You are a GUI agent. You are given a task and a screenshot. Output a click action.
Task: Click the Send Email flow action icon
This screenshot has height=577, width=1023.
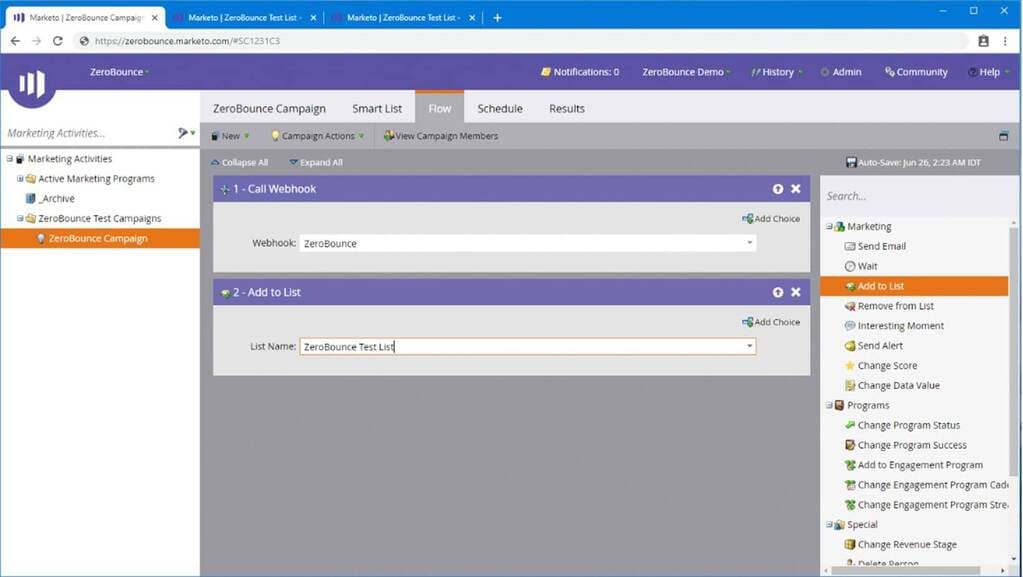coord(849,246)
